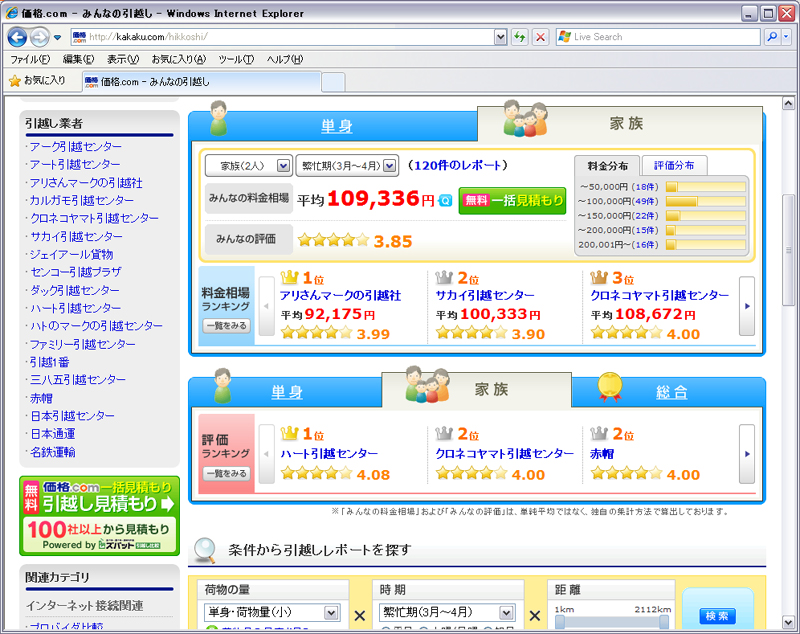Viewport: 800px width, 634px height.
Task: Open アート引越センター link in sidebar
Action: click(x=76, y=165)
